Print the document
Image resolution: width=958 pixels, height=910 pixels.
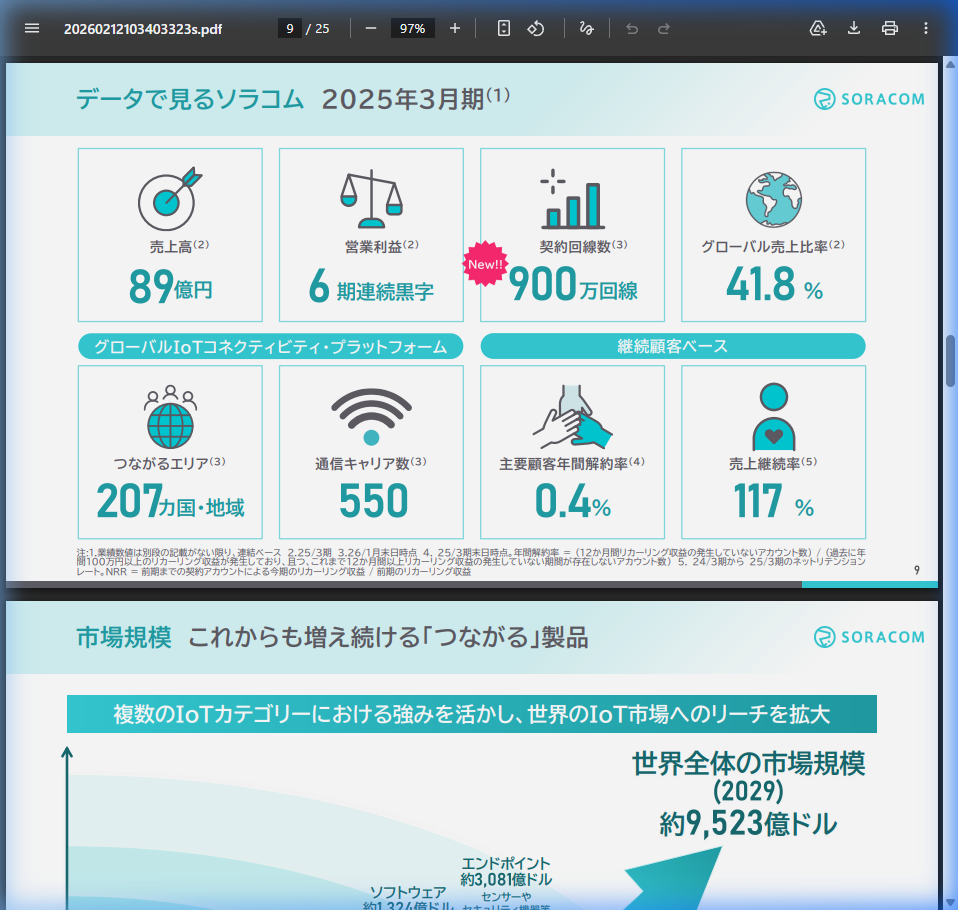889,29
